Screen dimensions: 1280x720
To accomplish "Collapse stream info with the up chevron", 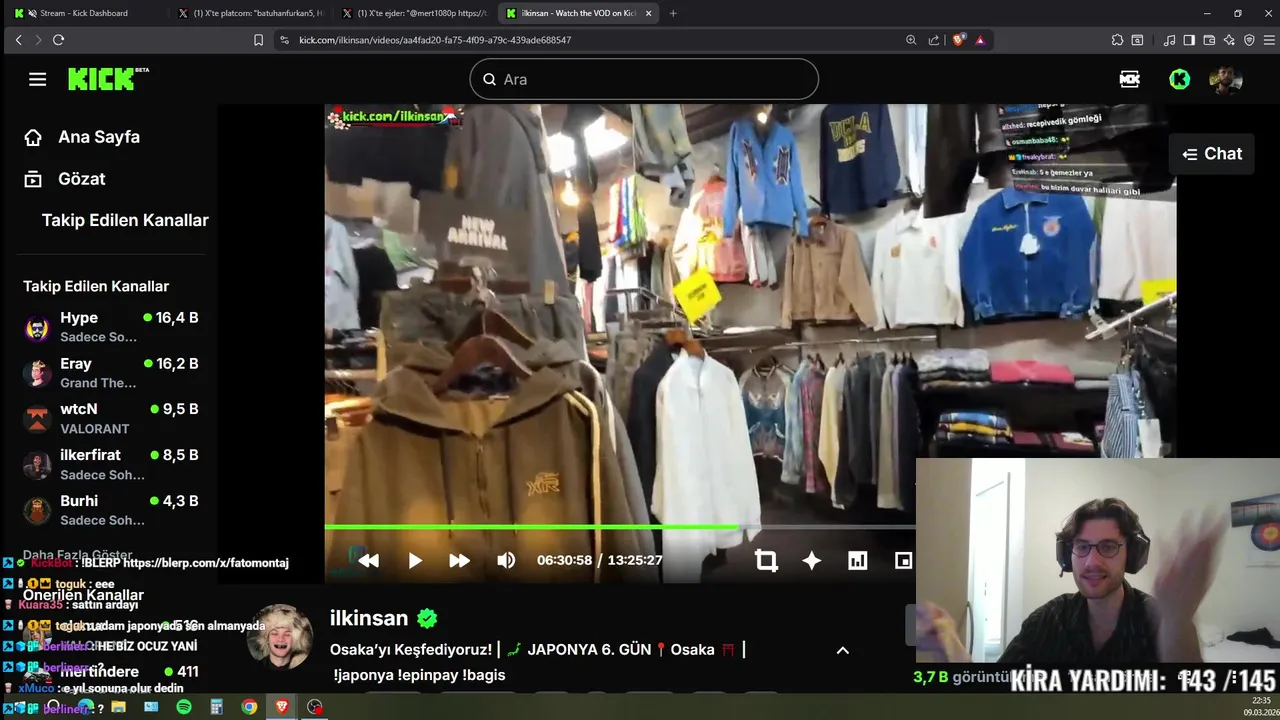I will (842, 650).
